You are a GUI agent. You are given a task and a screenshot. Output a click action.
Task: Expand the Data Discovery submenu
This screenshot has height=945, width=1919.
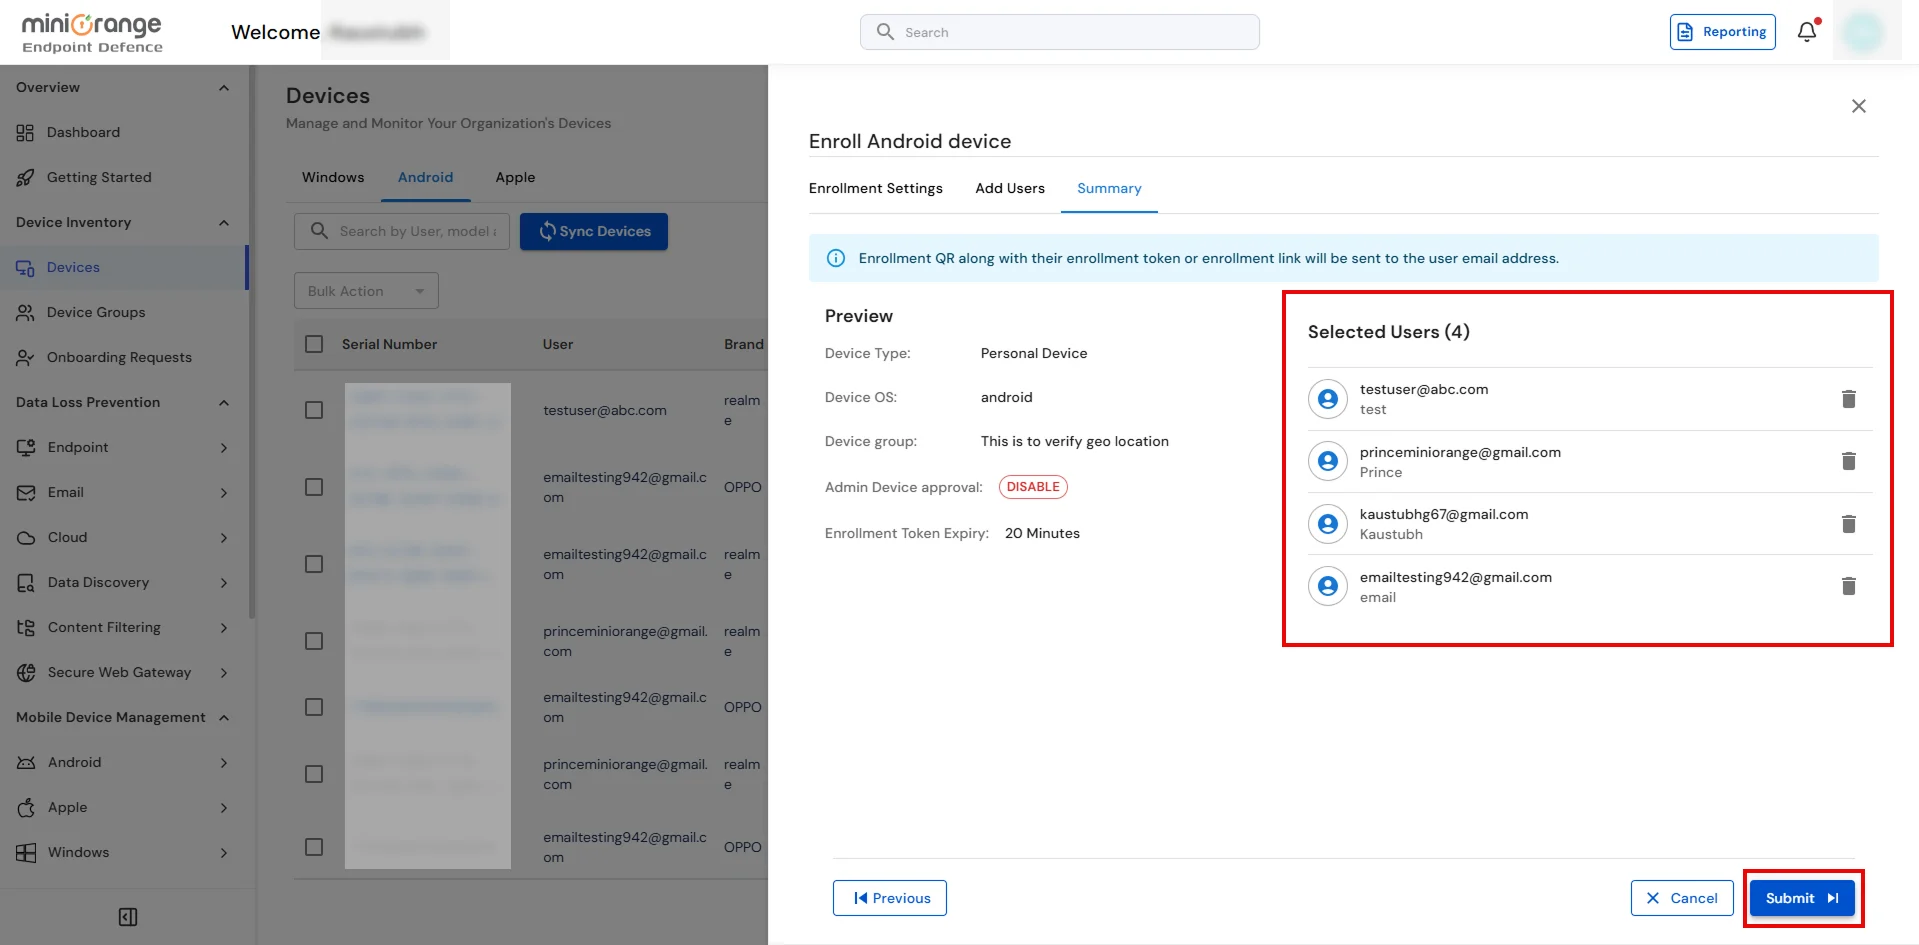pos(224,583)
